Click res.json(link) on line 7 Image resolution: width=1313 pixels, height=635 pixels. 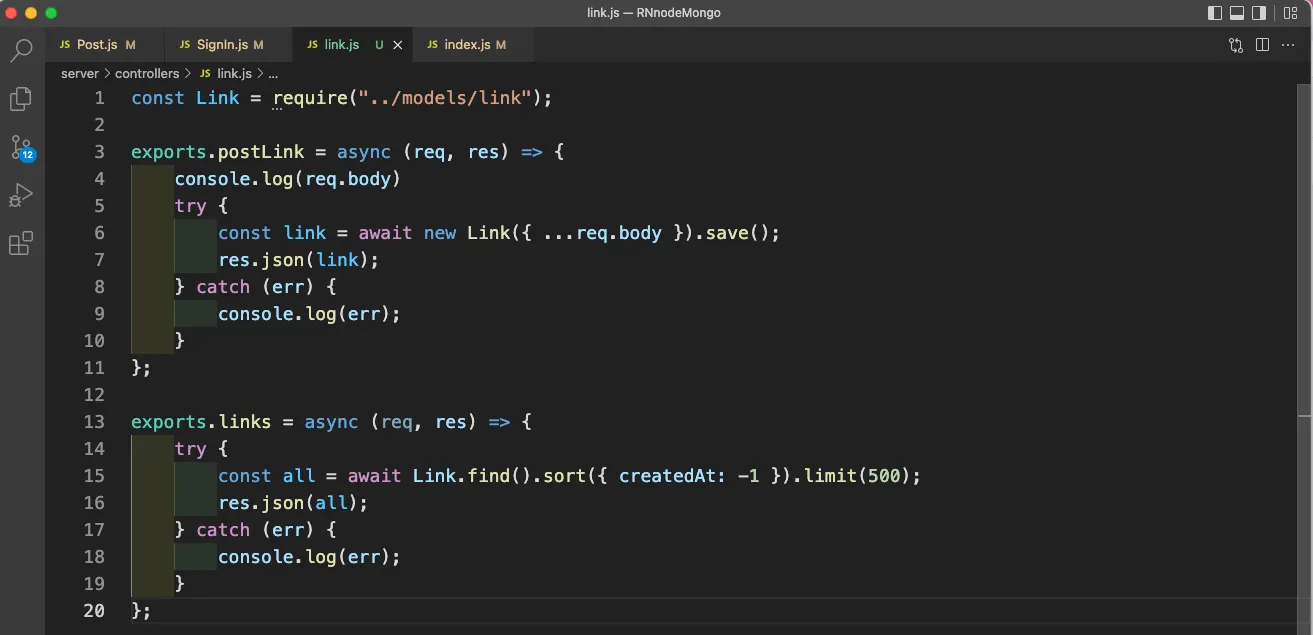pyautogui.click(x=294, y=260)
